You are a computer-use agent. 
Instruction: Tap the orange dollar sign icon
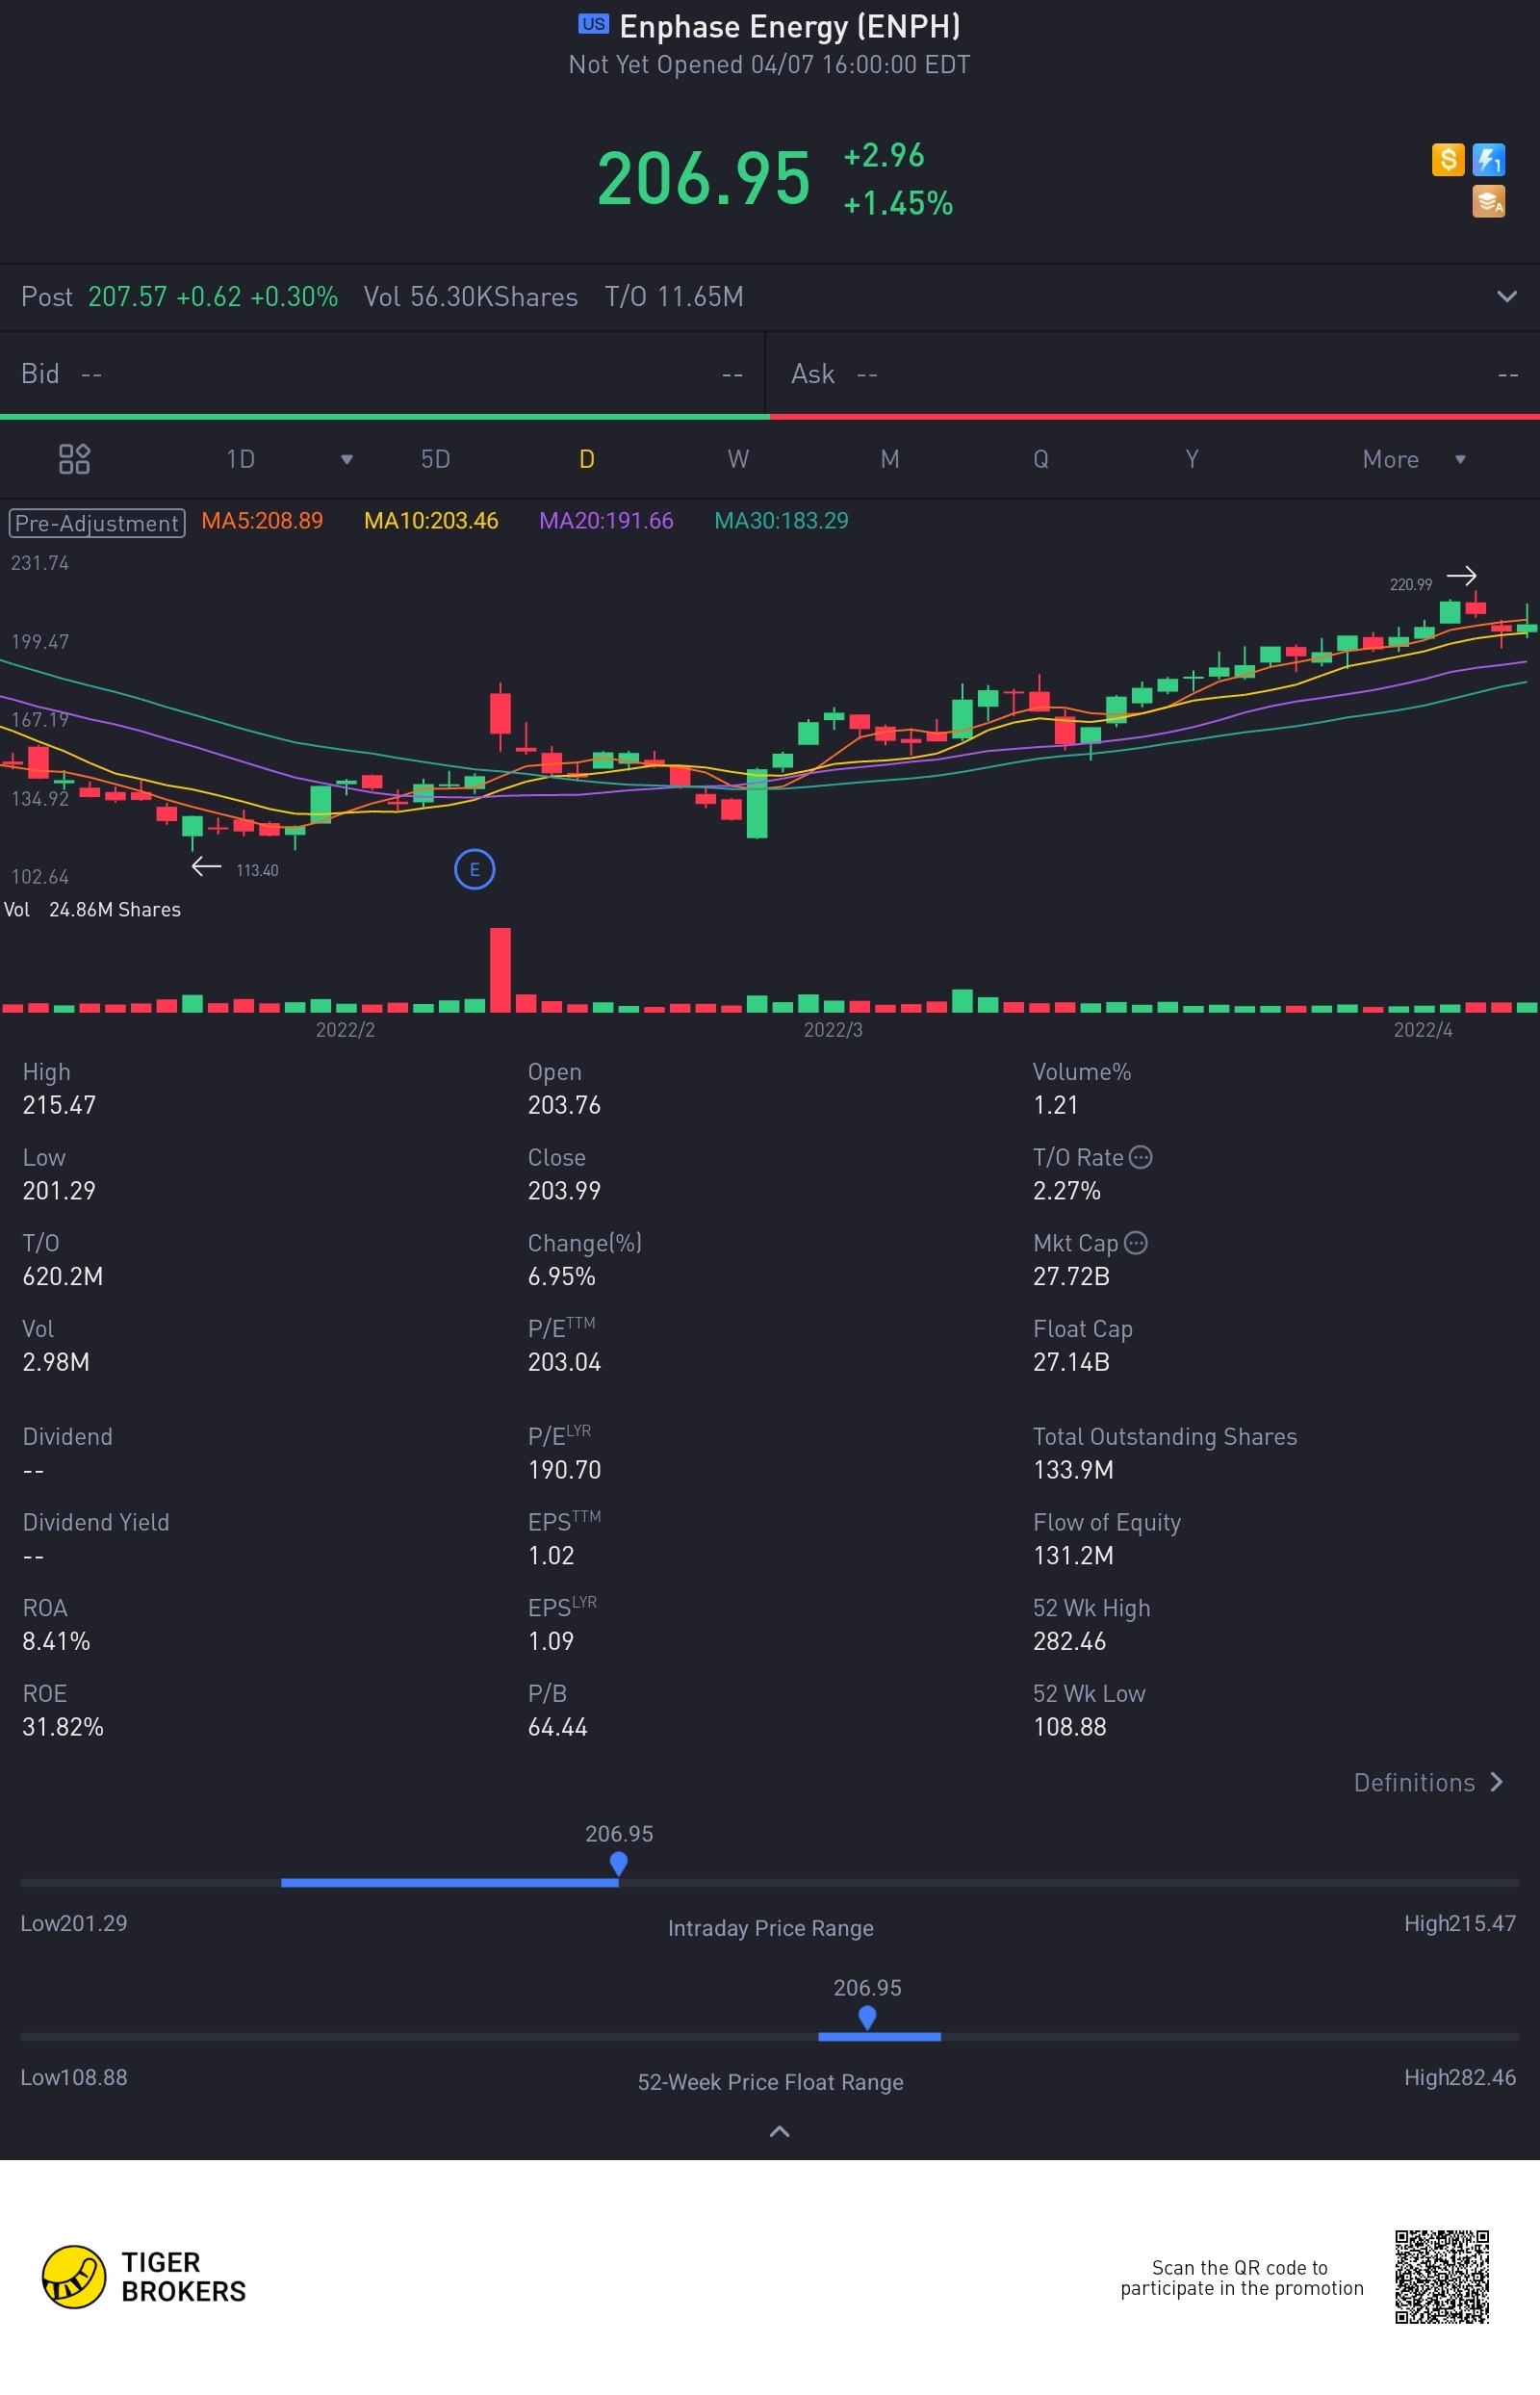pyautogui.click(x=1447, y=159)
